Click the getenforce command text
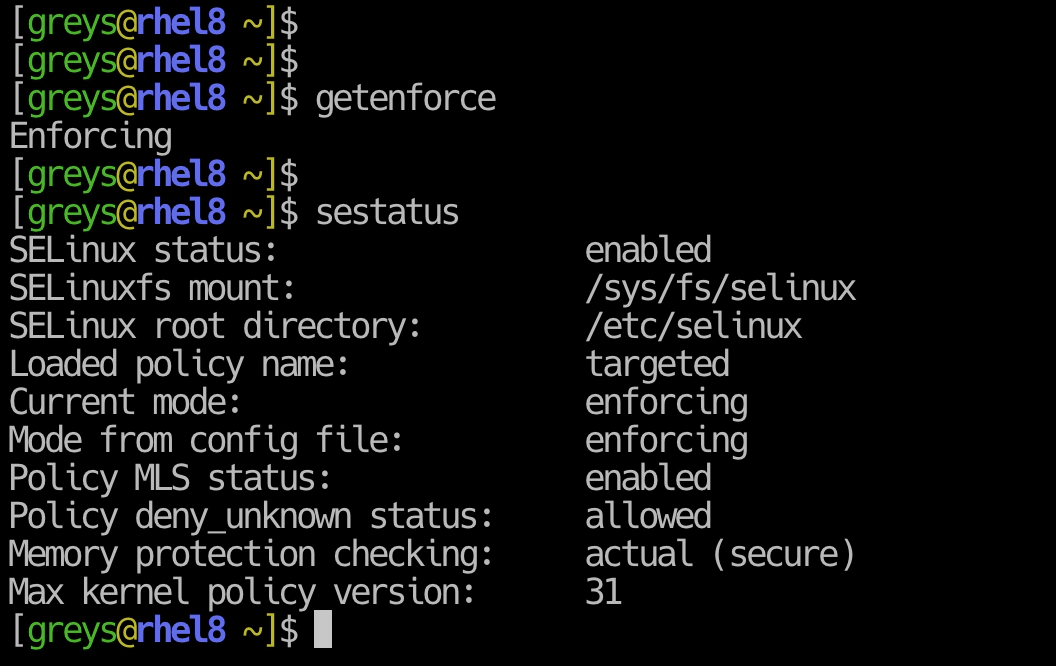1056x666 pixels. pos(405,100)
